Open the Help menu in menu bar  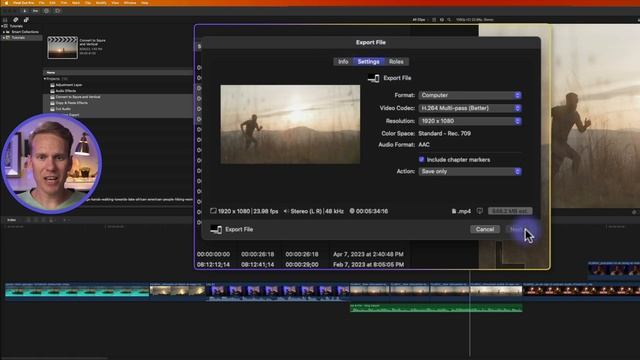144,3
